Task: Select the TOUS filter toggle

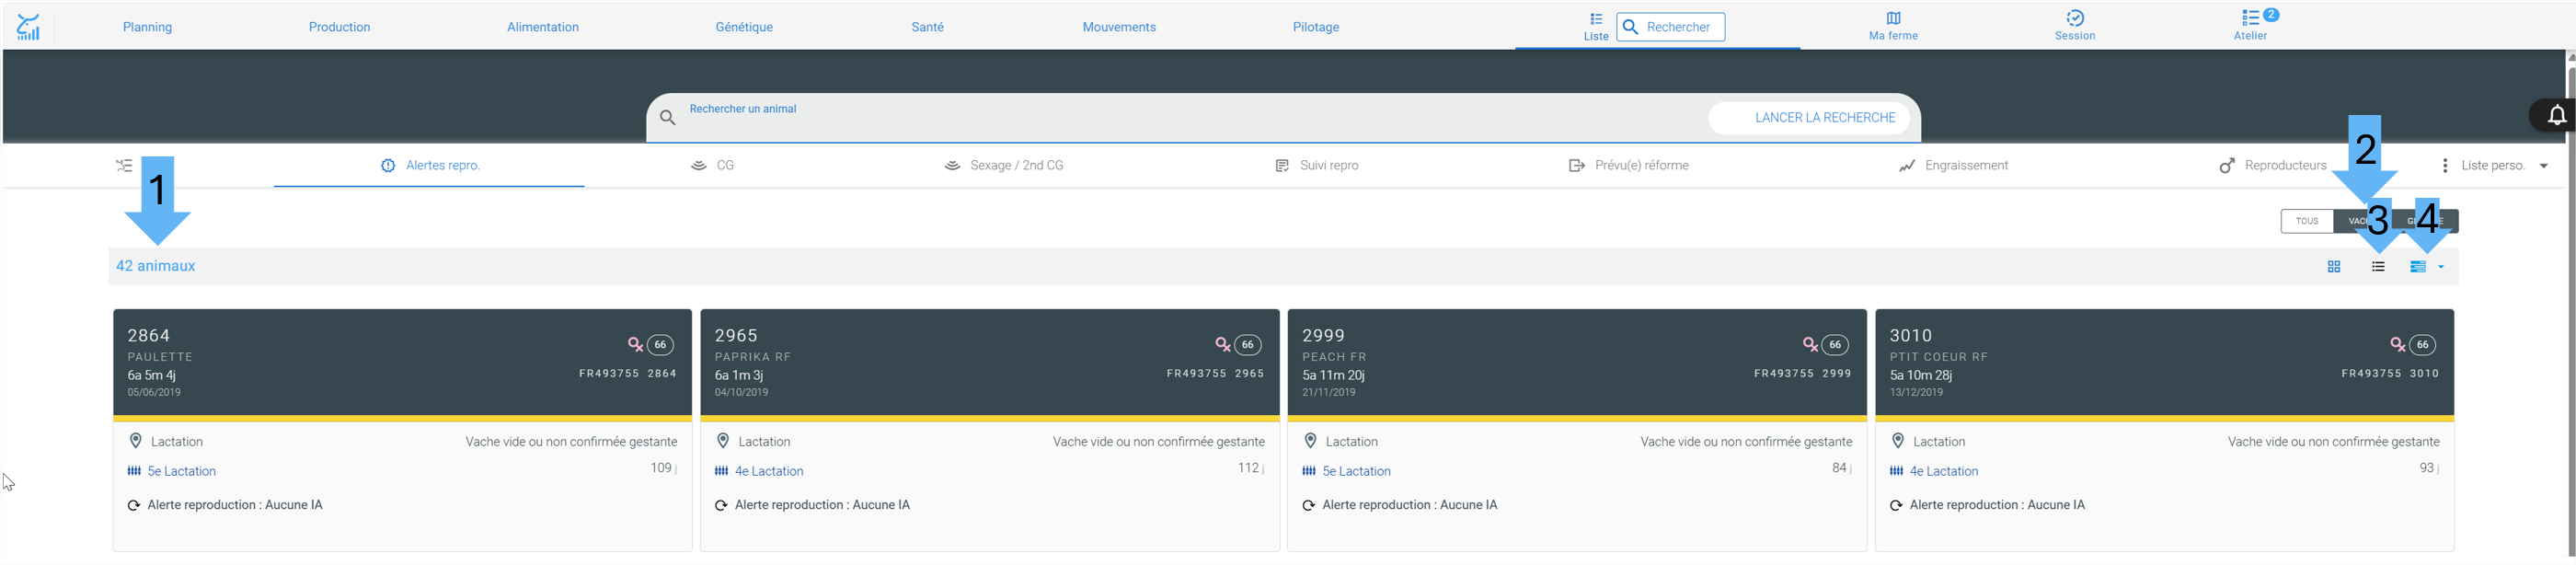Action: point(2306,221)
